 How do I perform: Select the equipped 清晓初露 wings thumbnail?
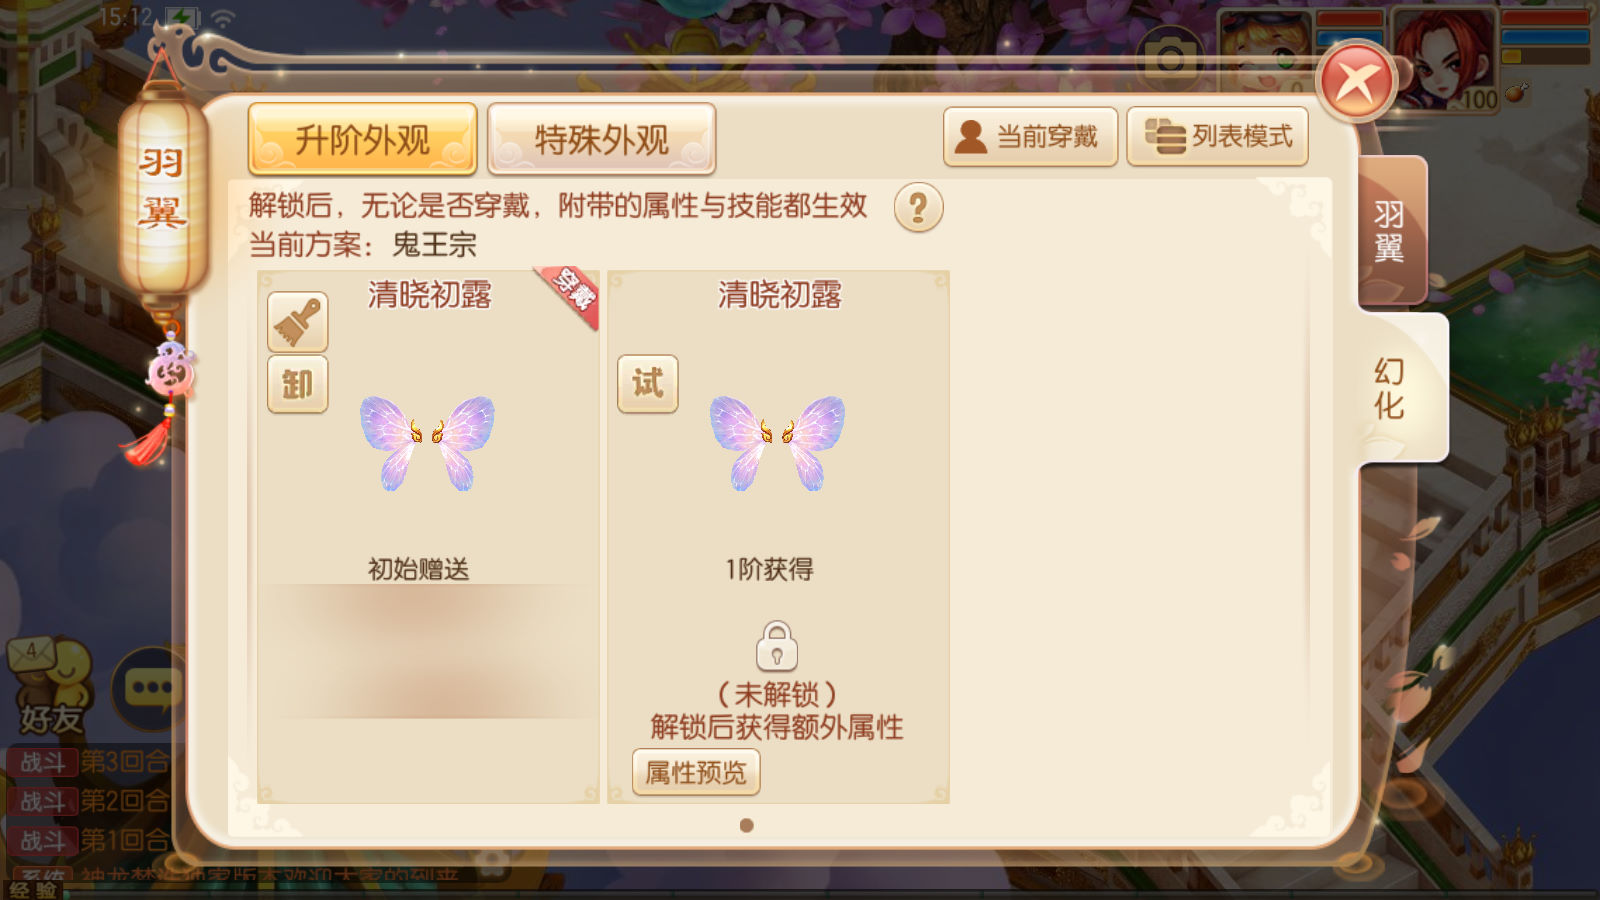pos(427,443)
